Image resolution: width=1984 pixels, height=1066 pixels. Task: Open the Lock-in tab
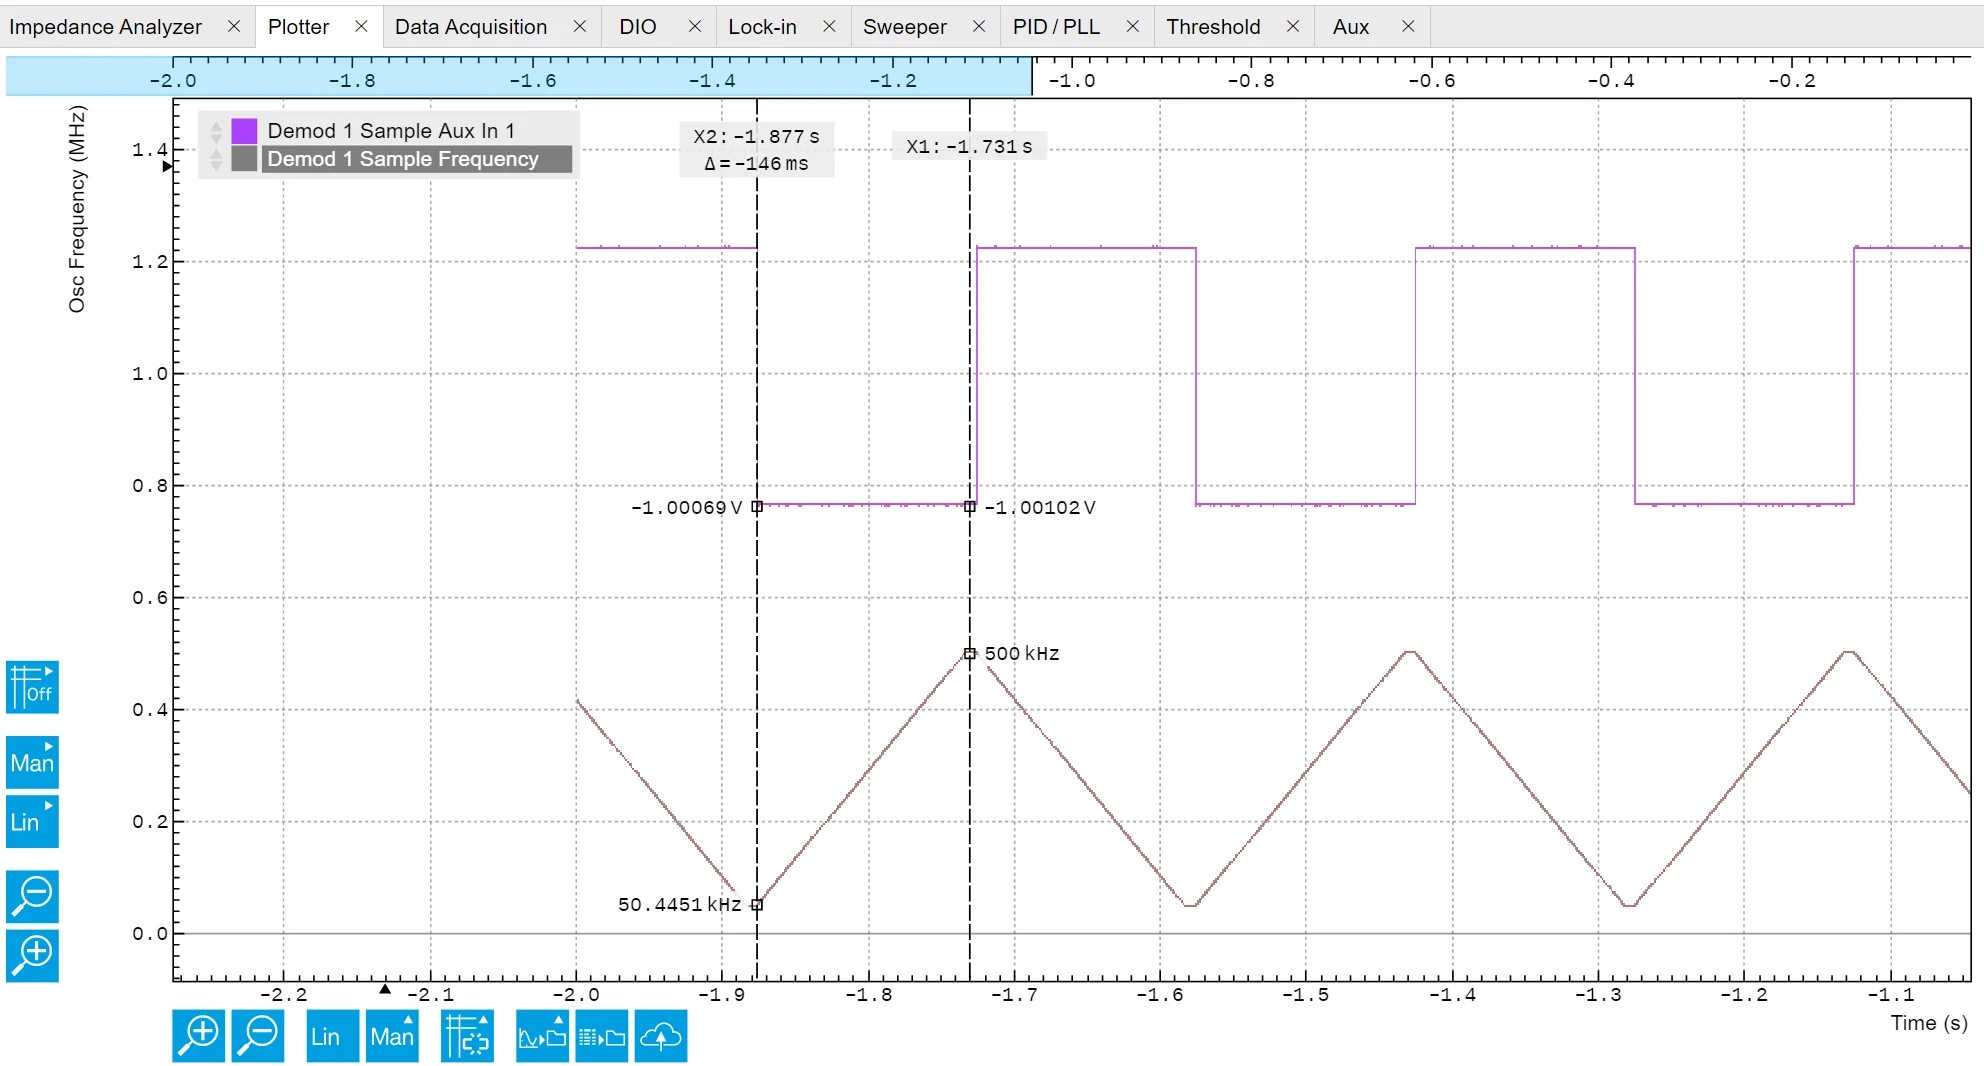762,27
